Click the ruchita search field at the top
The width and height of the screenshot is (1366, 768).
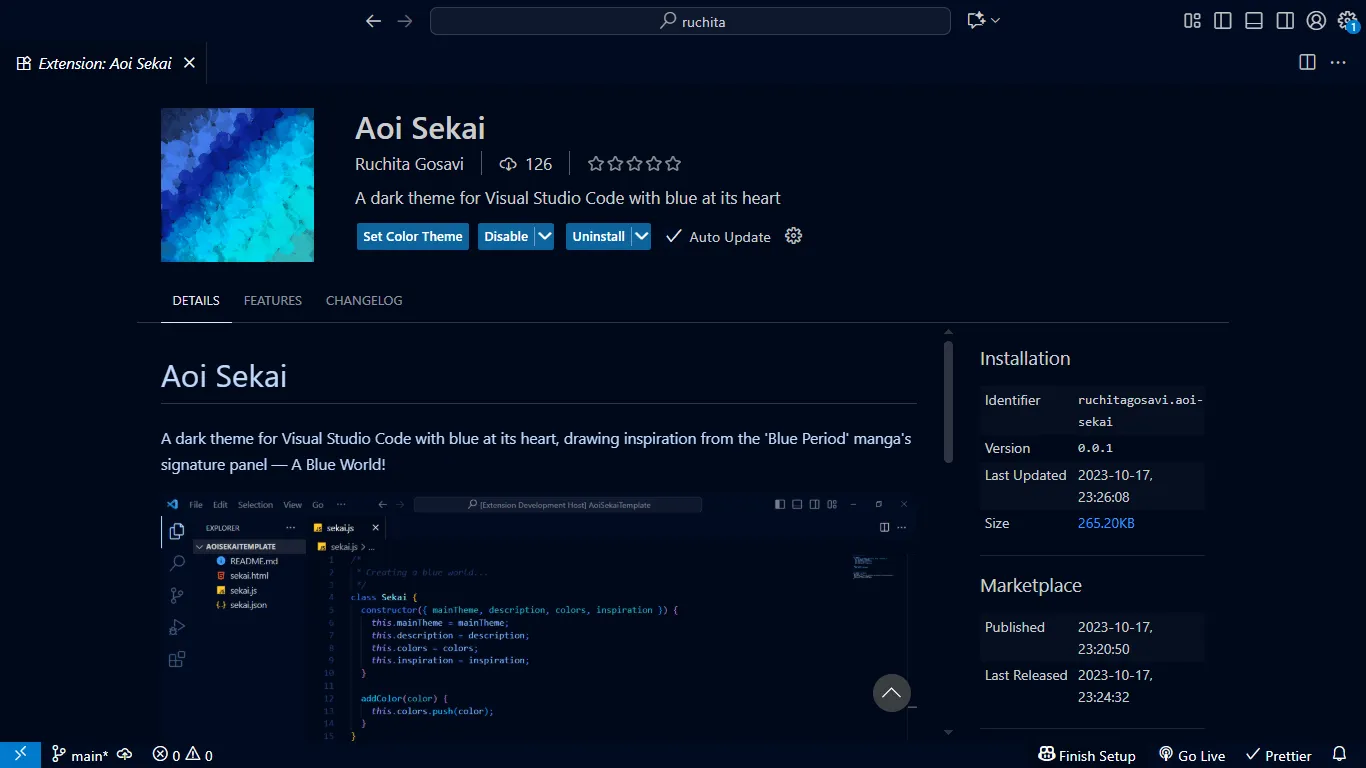pyautogui.click(x=689, y=20)
